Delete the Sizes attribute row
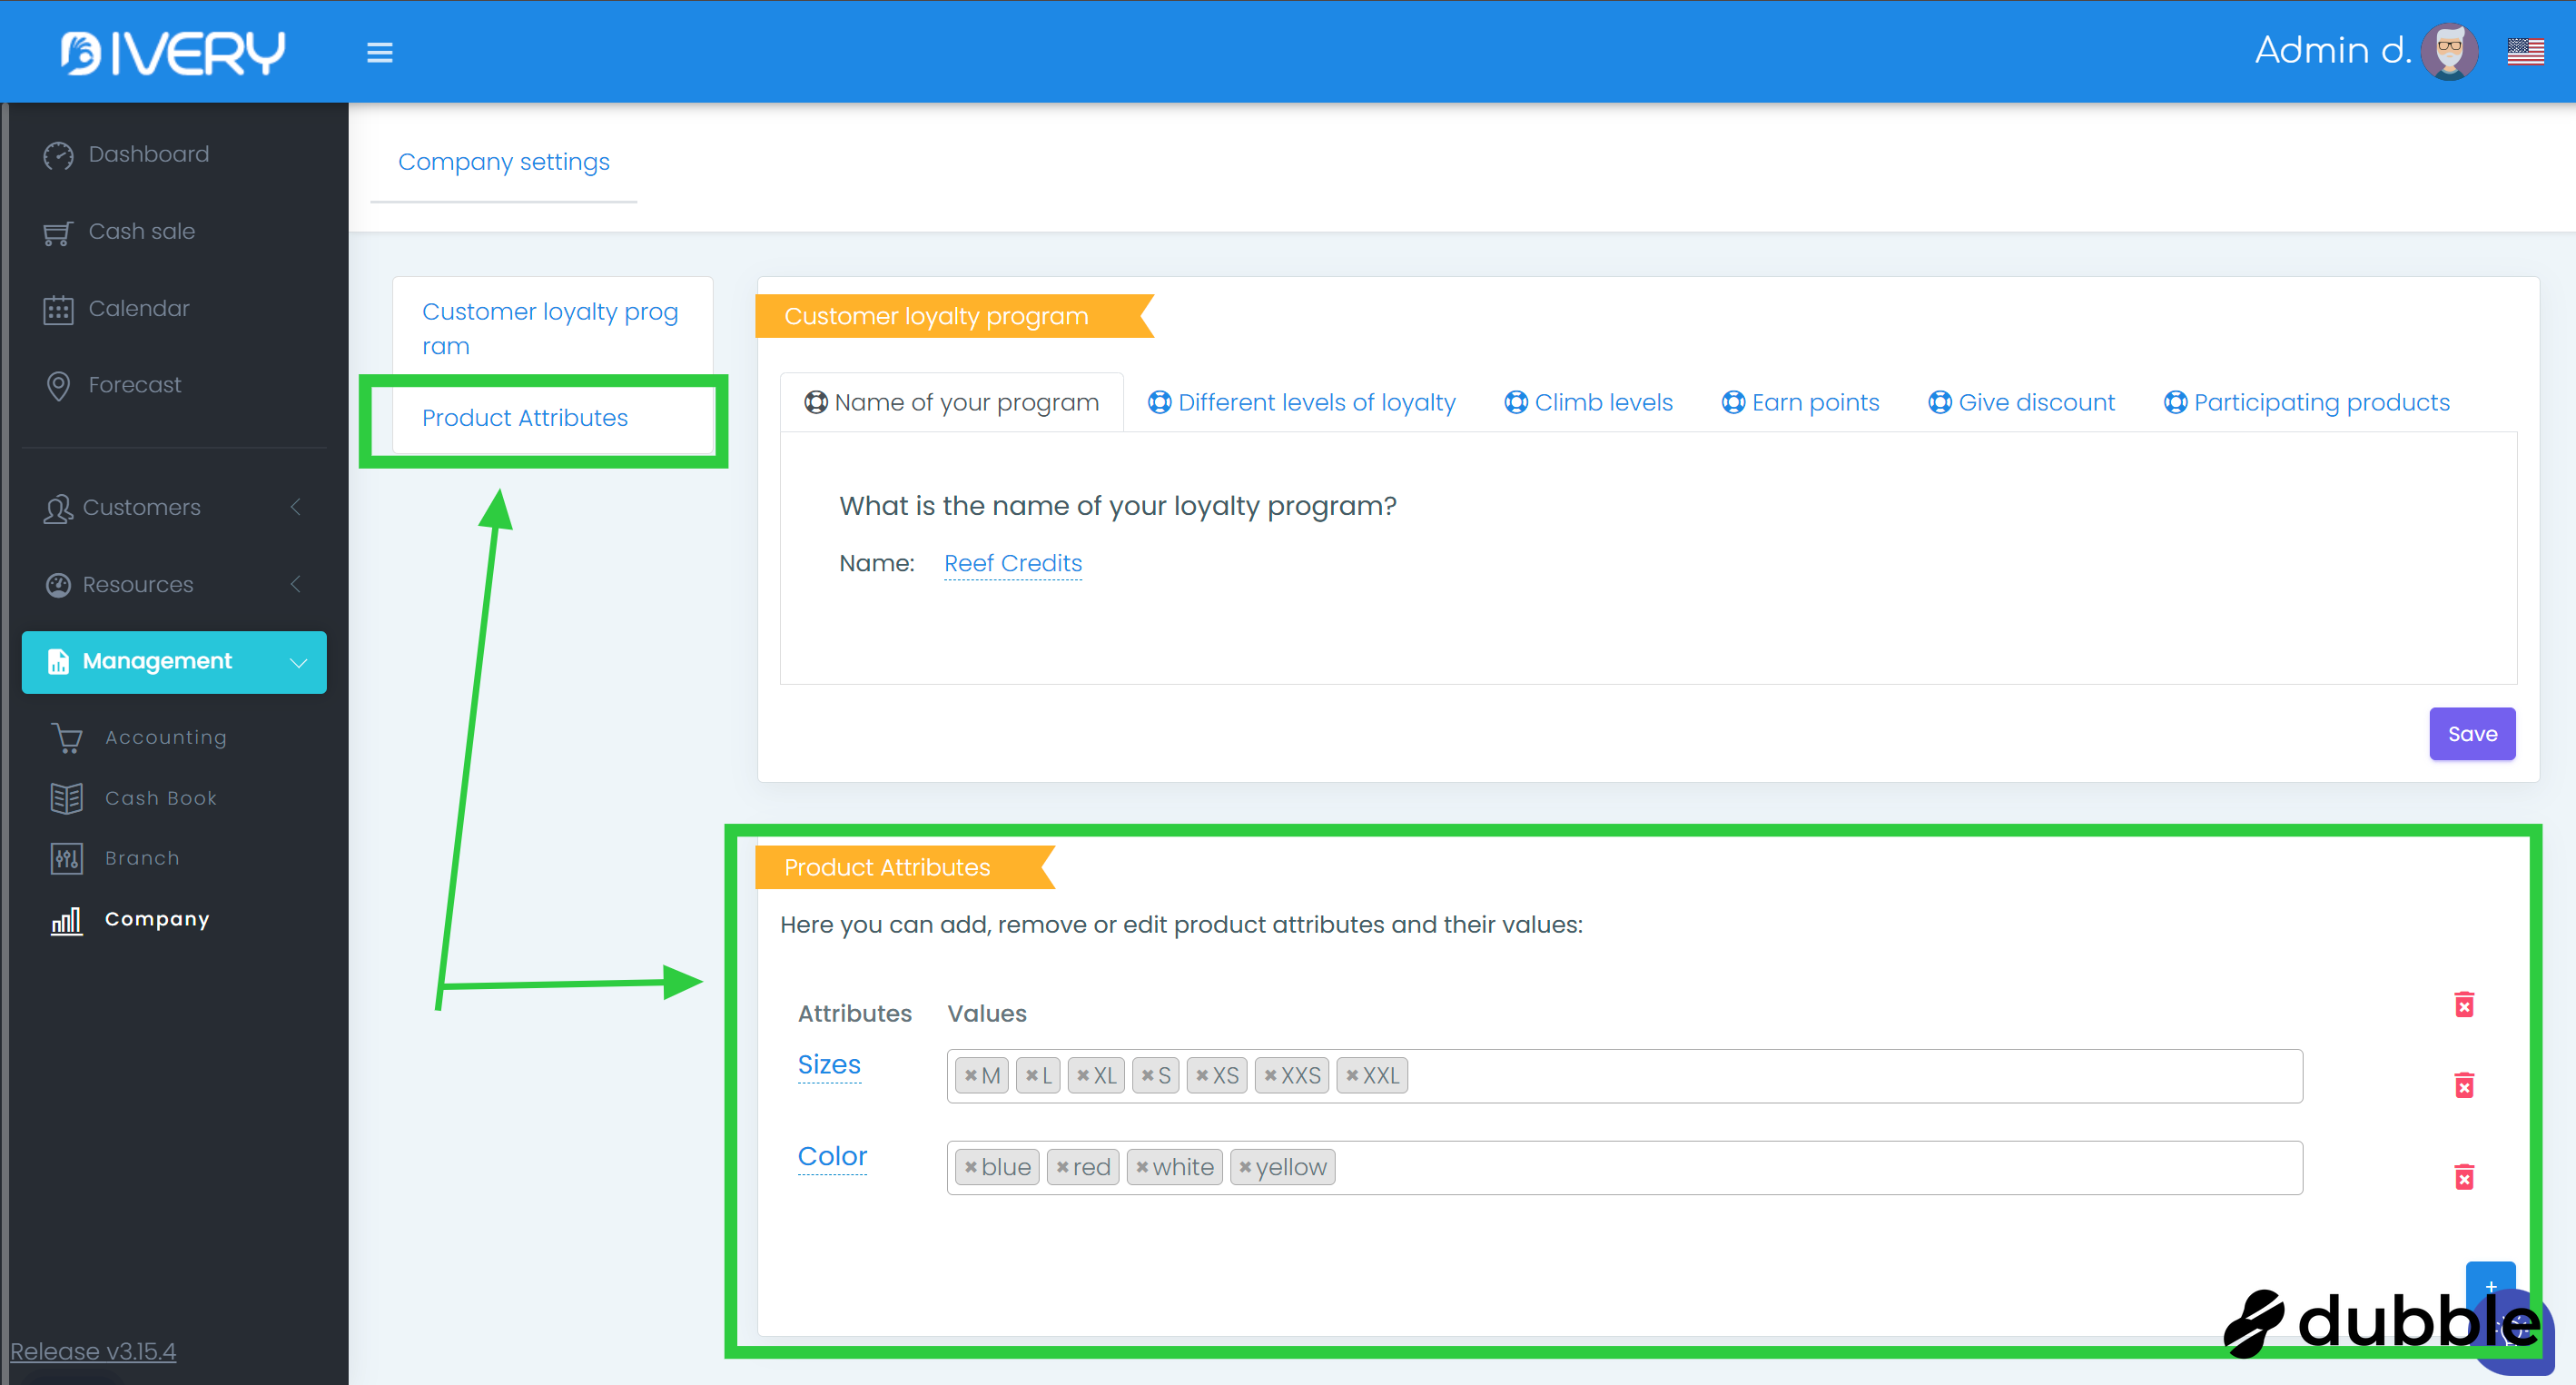Viewport: 2576px width, 1385px height. pos(2463,1085)
